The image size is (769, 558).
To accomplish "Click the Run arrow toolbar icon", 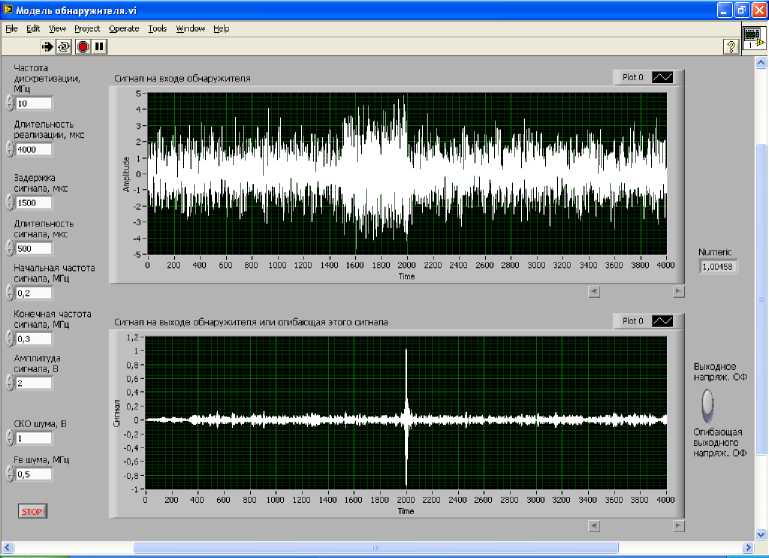I will point(47,46).
